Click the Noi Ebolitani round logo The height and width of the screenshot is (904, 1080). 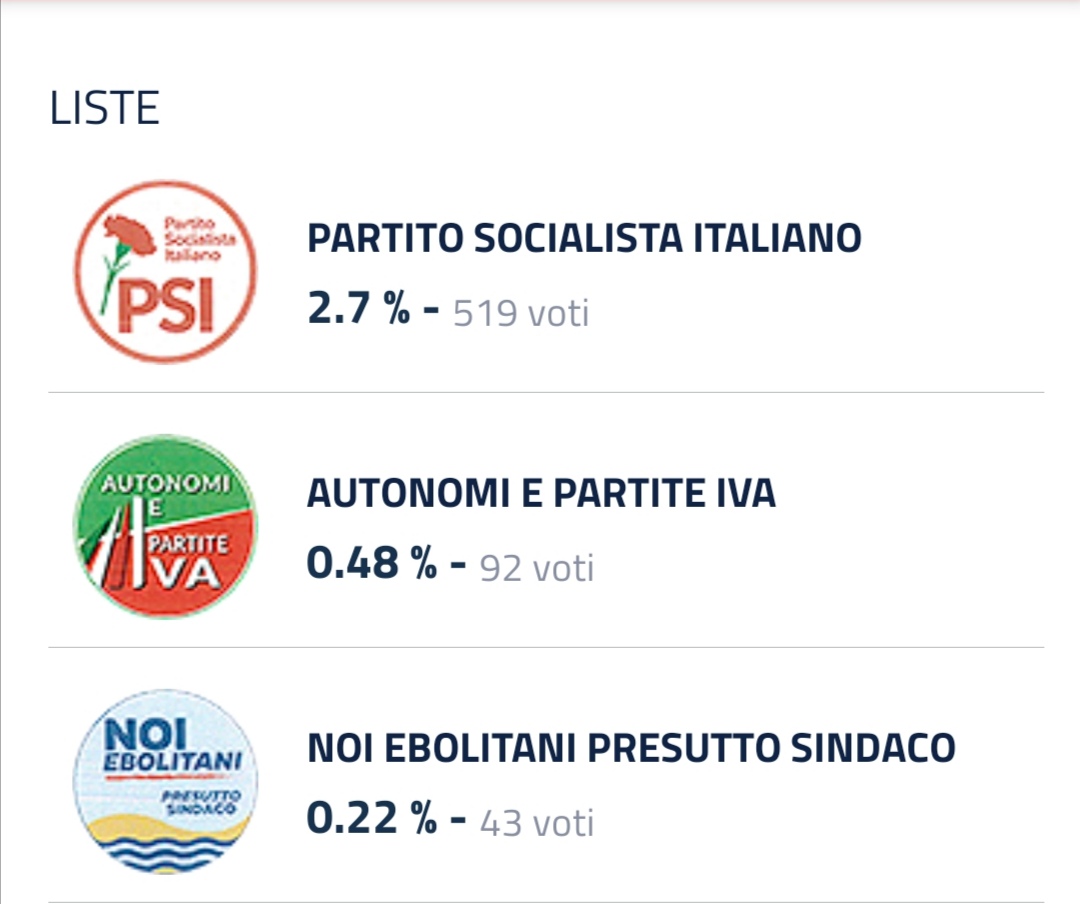(x=165, y=782)
